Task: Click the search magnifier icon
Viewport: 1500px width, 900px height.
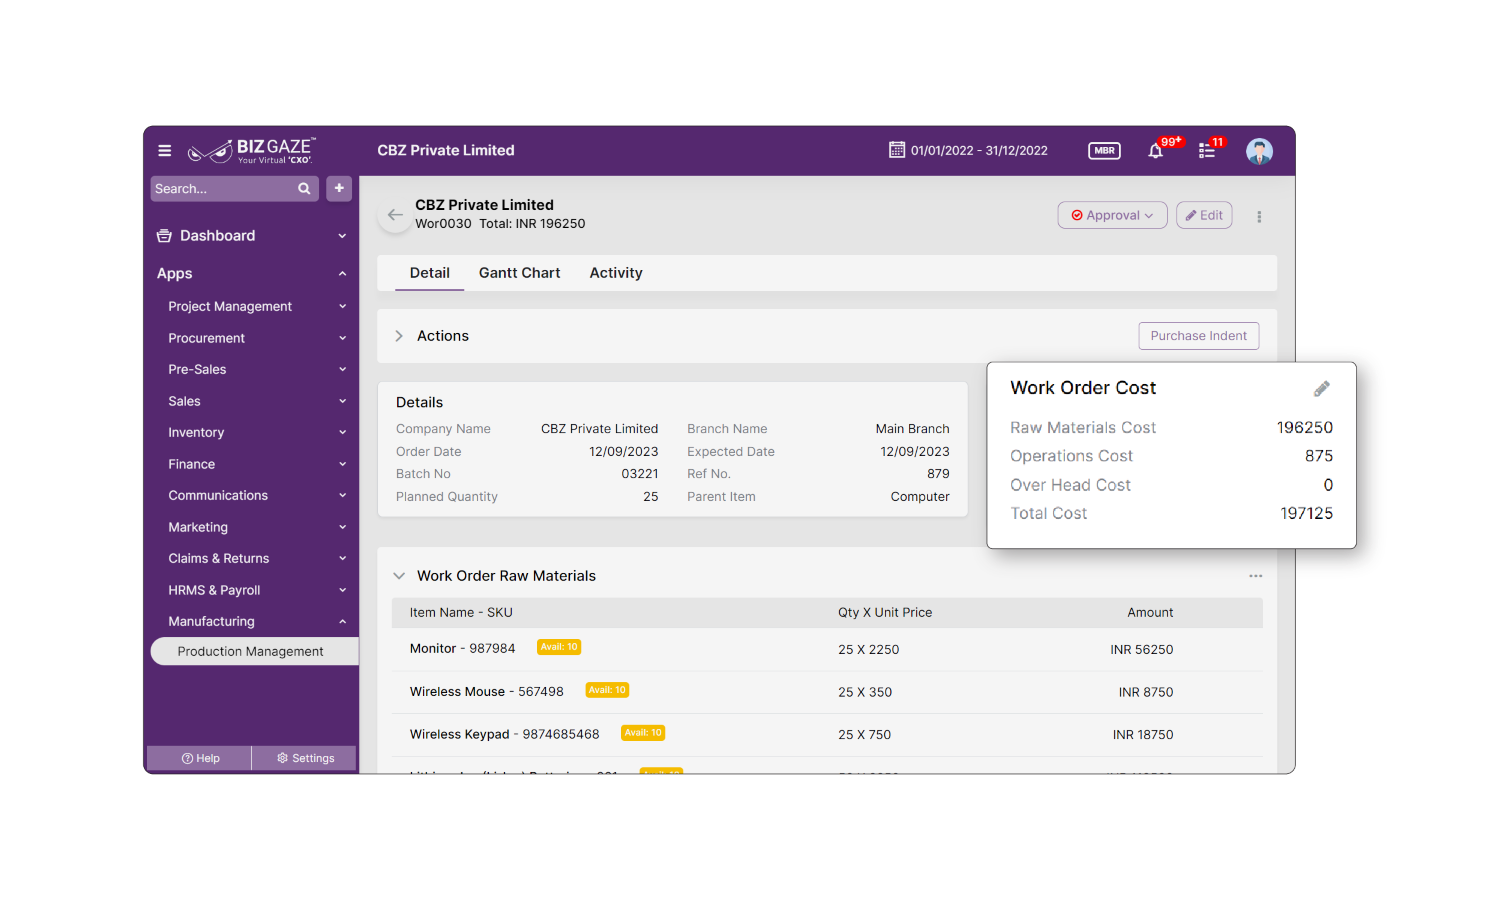Action: point(304,189)
